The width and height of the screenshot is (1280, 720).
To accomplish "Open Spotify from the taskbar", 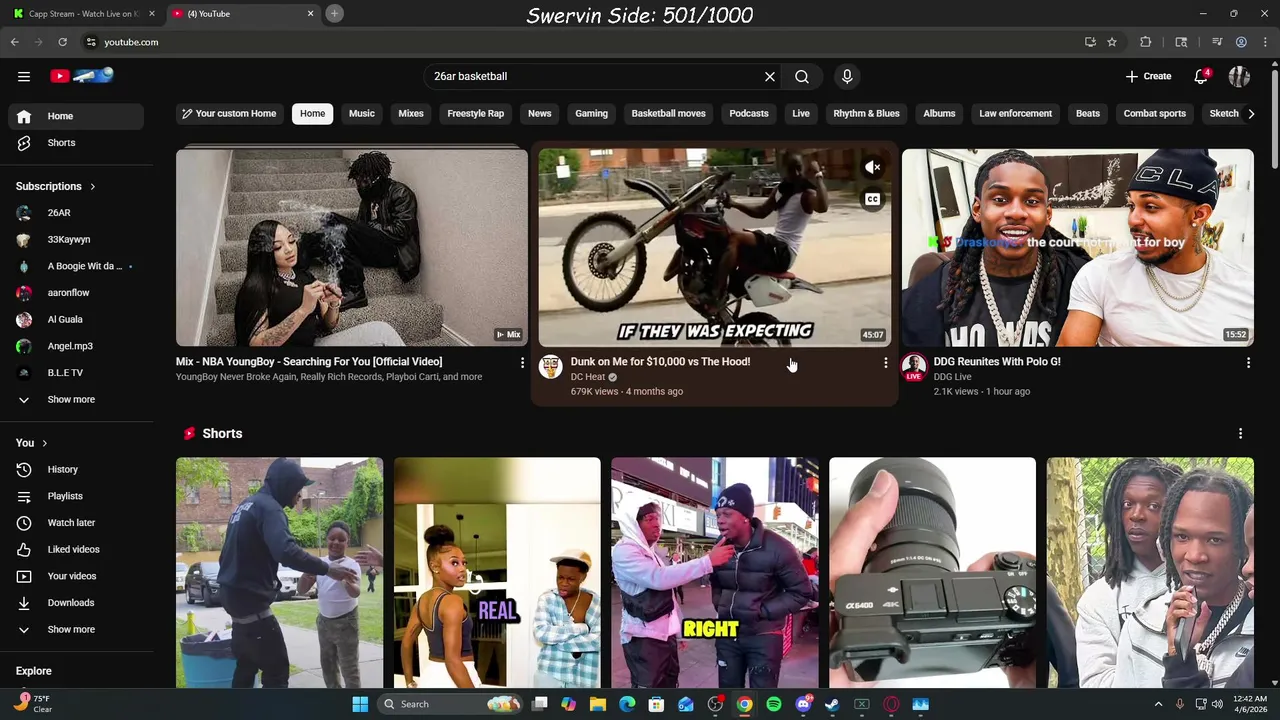I will pos(774,704).
